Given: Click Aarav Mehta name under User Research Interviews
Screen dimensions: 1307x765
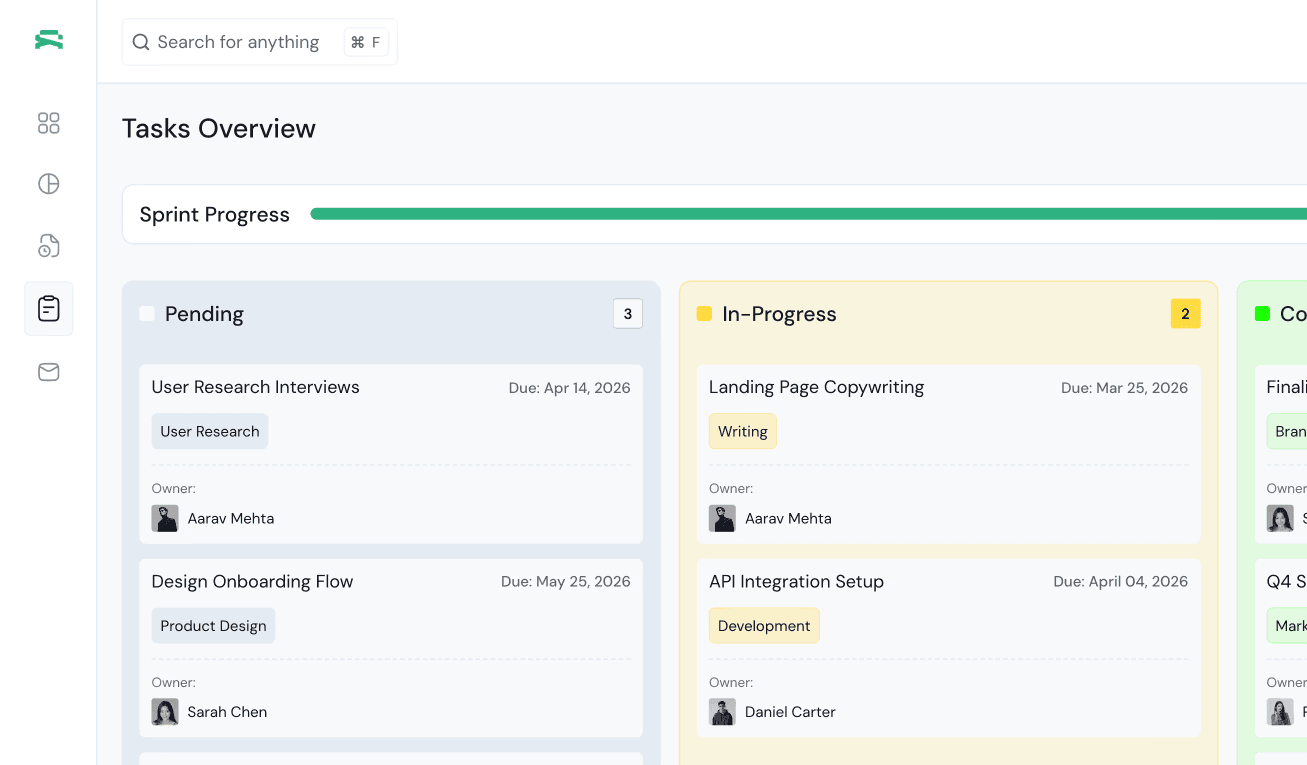Looking at the screenshot, I should coord(231,518).
